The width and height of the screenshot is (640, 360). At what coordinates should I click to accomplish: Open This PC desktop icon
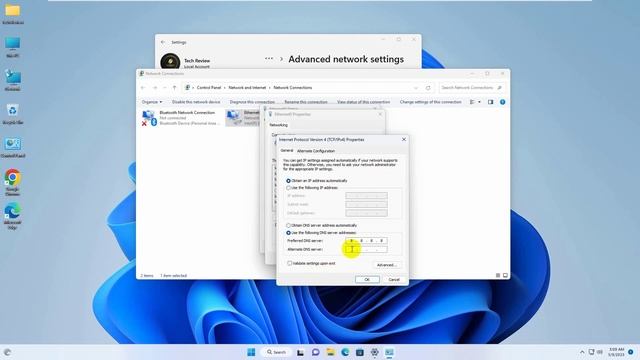pos(13,47)
